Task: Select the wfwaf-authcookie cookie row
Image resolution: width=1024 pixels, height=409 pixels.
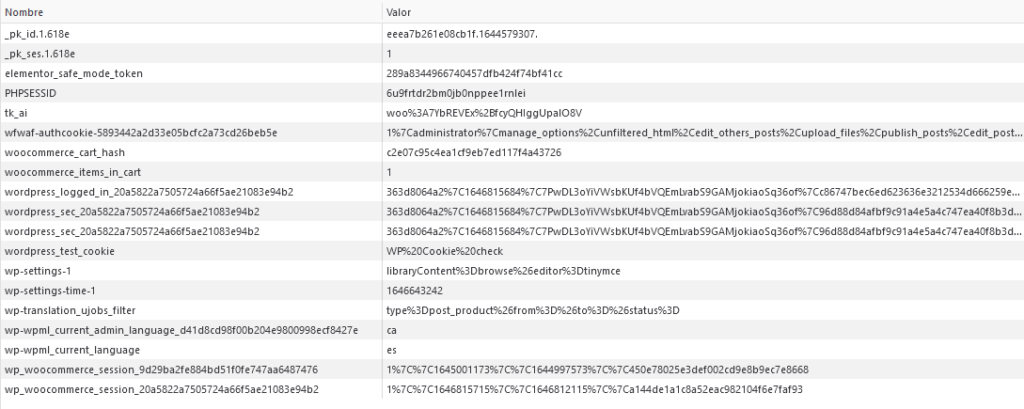Action: point(512,133)
